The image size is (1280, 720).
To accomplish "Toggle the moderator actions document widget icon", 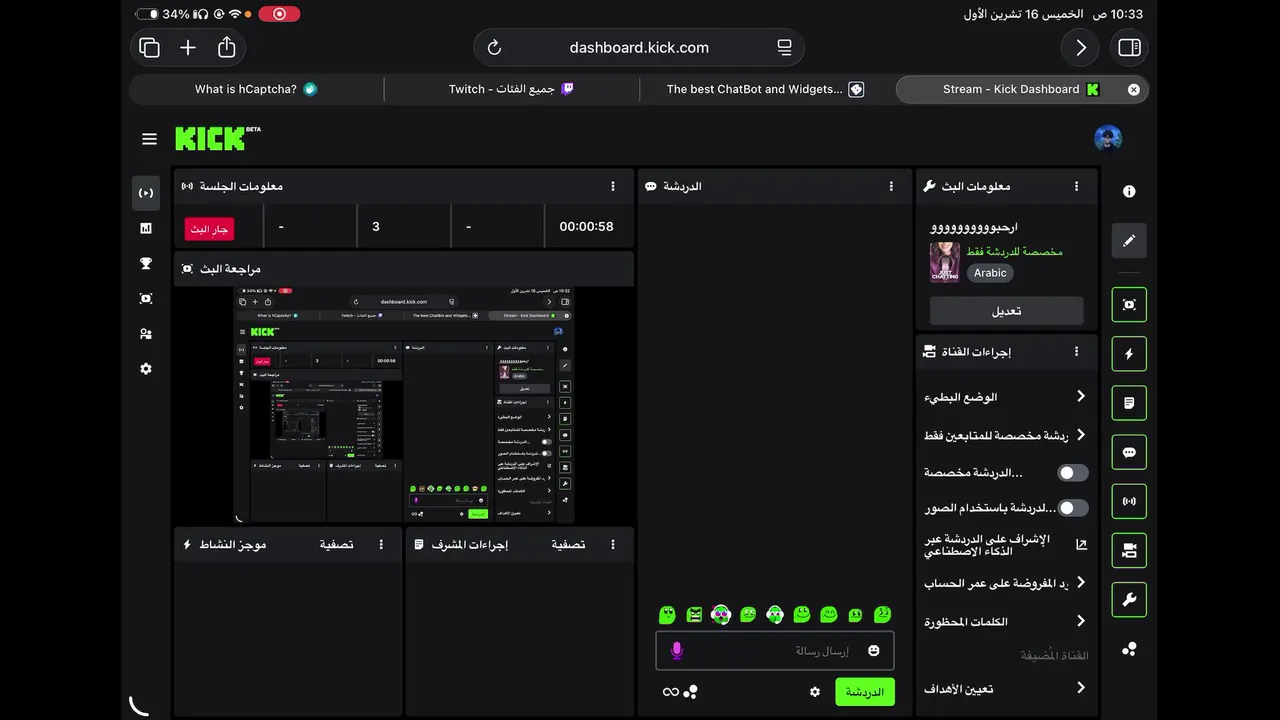I will (1129, 403).
